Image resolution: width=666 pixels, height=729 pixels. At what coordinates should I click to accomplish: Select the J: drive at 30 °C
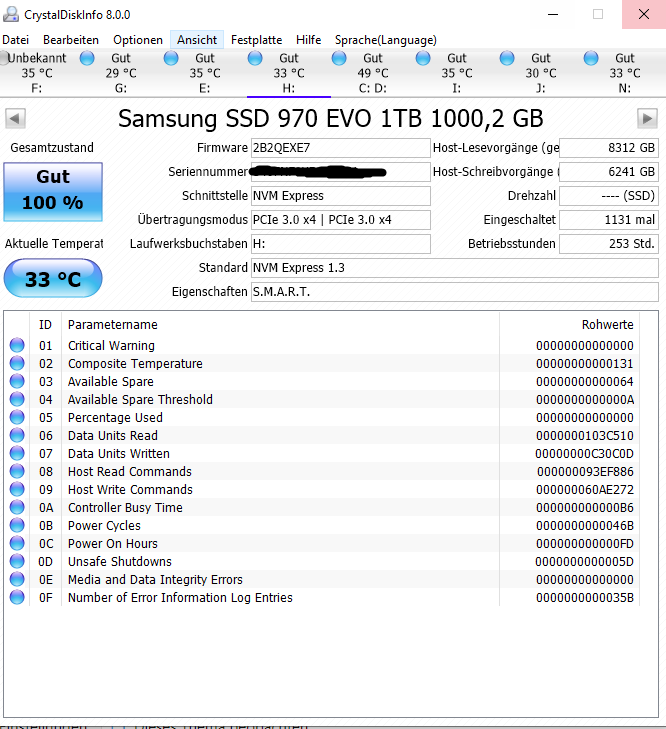[x=540, y=73]
